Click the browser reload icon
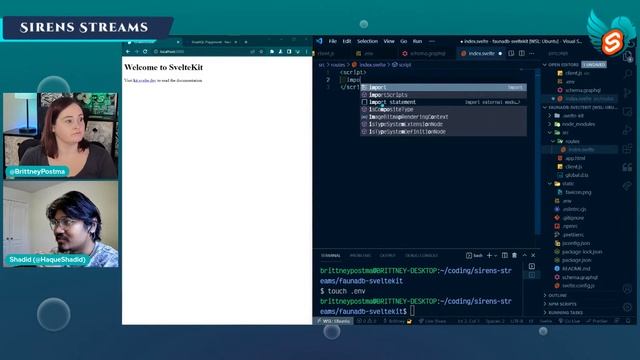This screenshot has width=640, height=360. point(145,52)
